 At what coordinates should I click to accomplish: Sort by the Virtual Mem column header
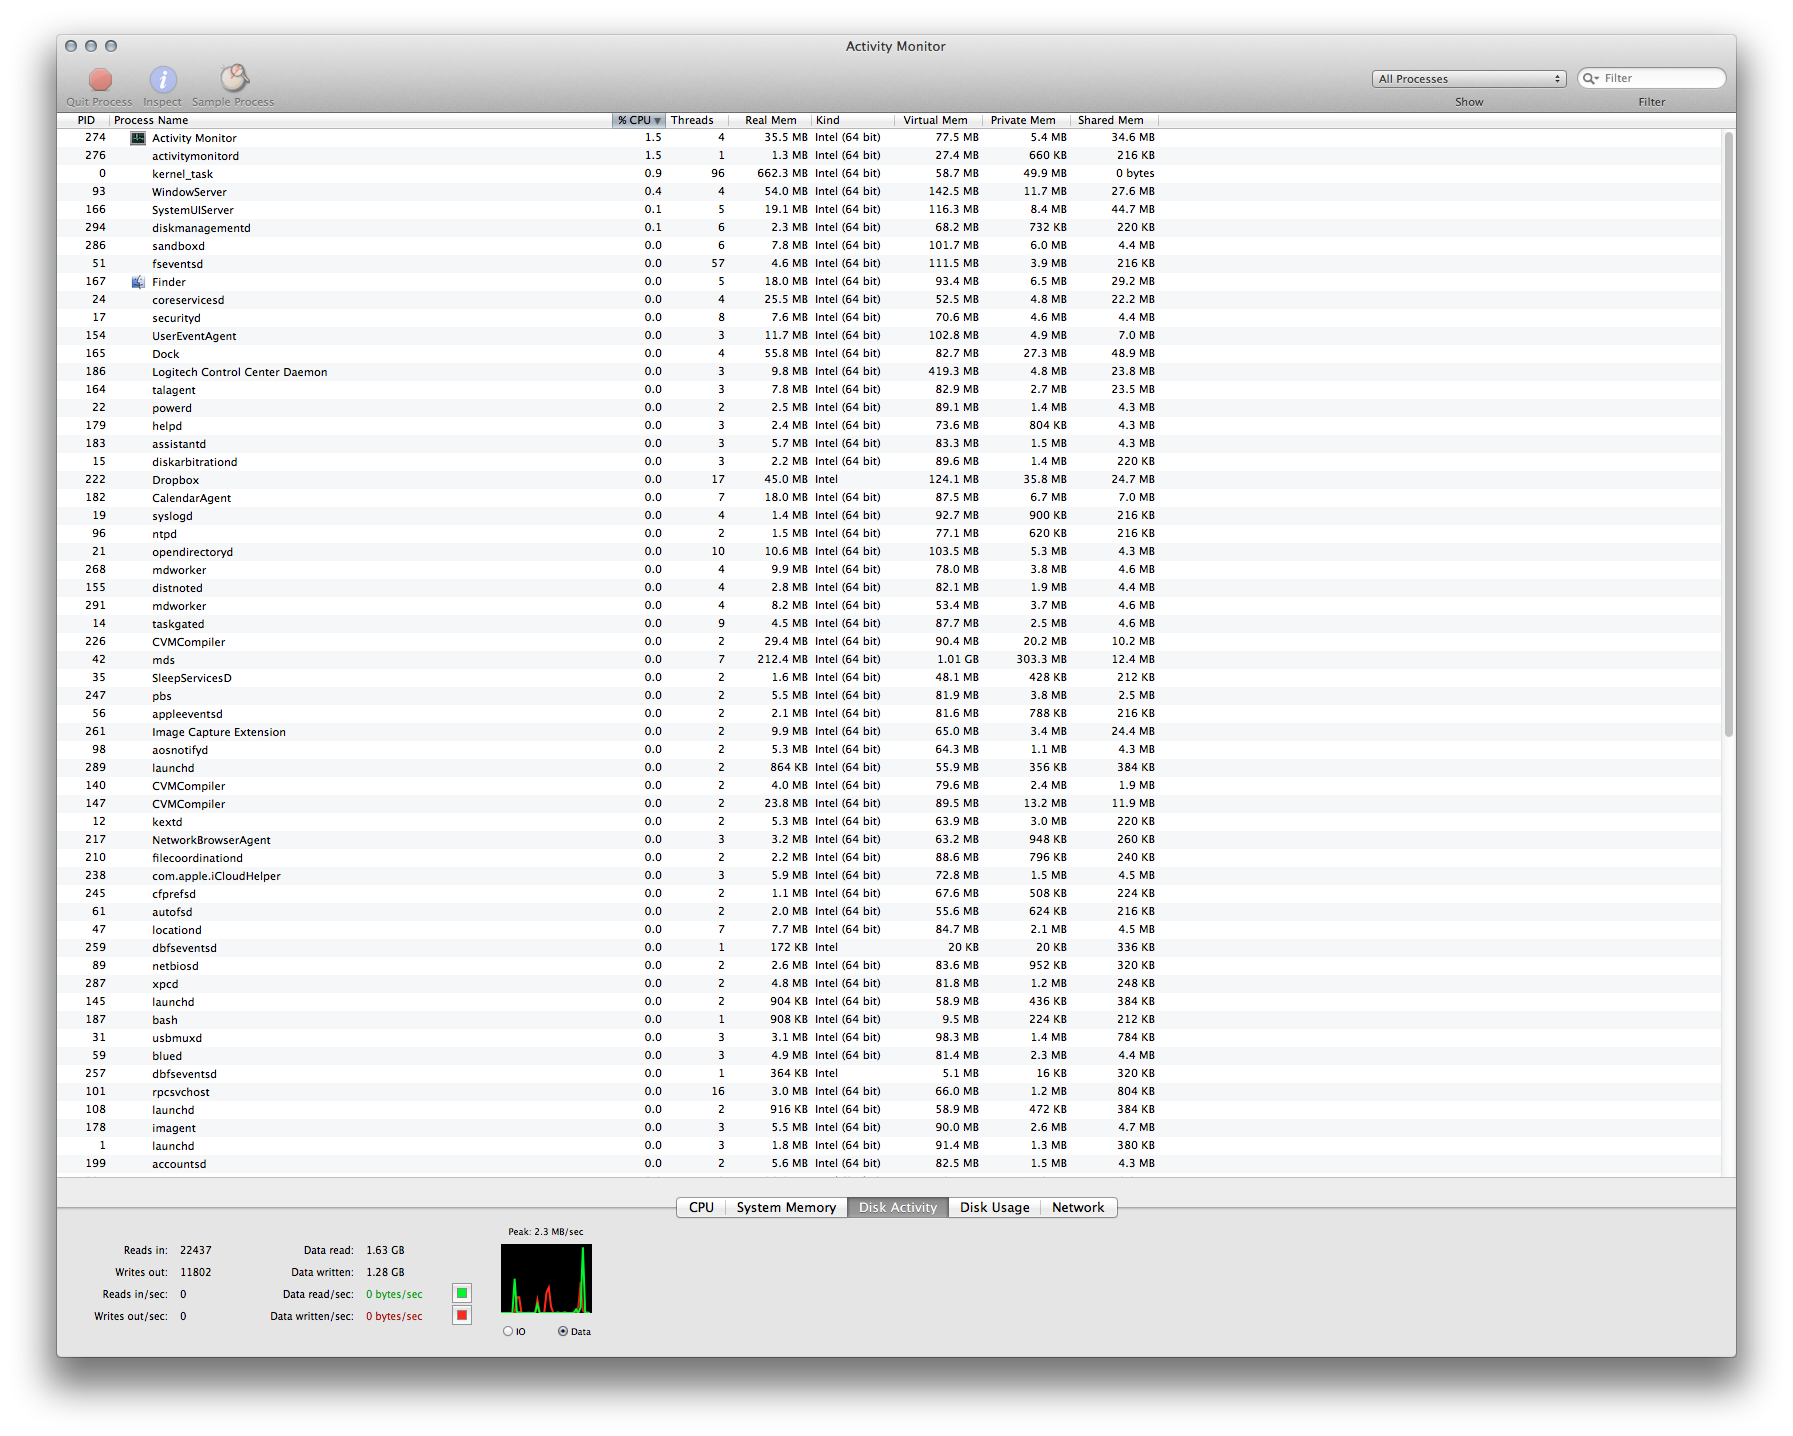tap(936, 120)
